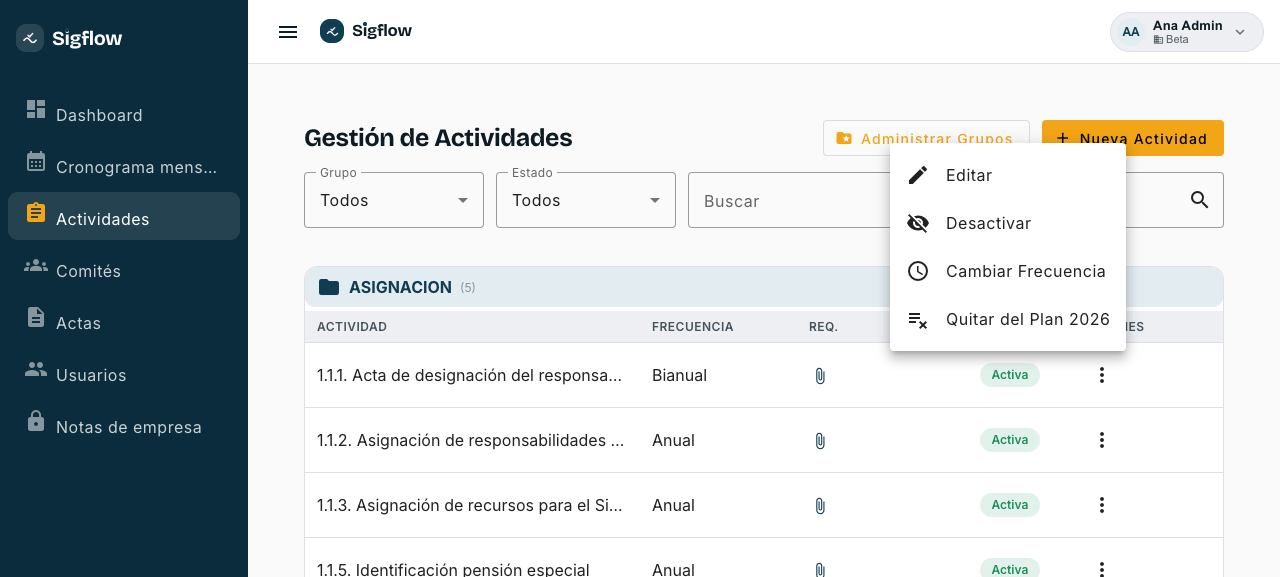Click the Actas document icon
Screen dimensions: 1280x577
[36, 317]
